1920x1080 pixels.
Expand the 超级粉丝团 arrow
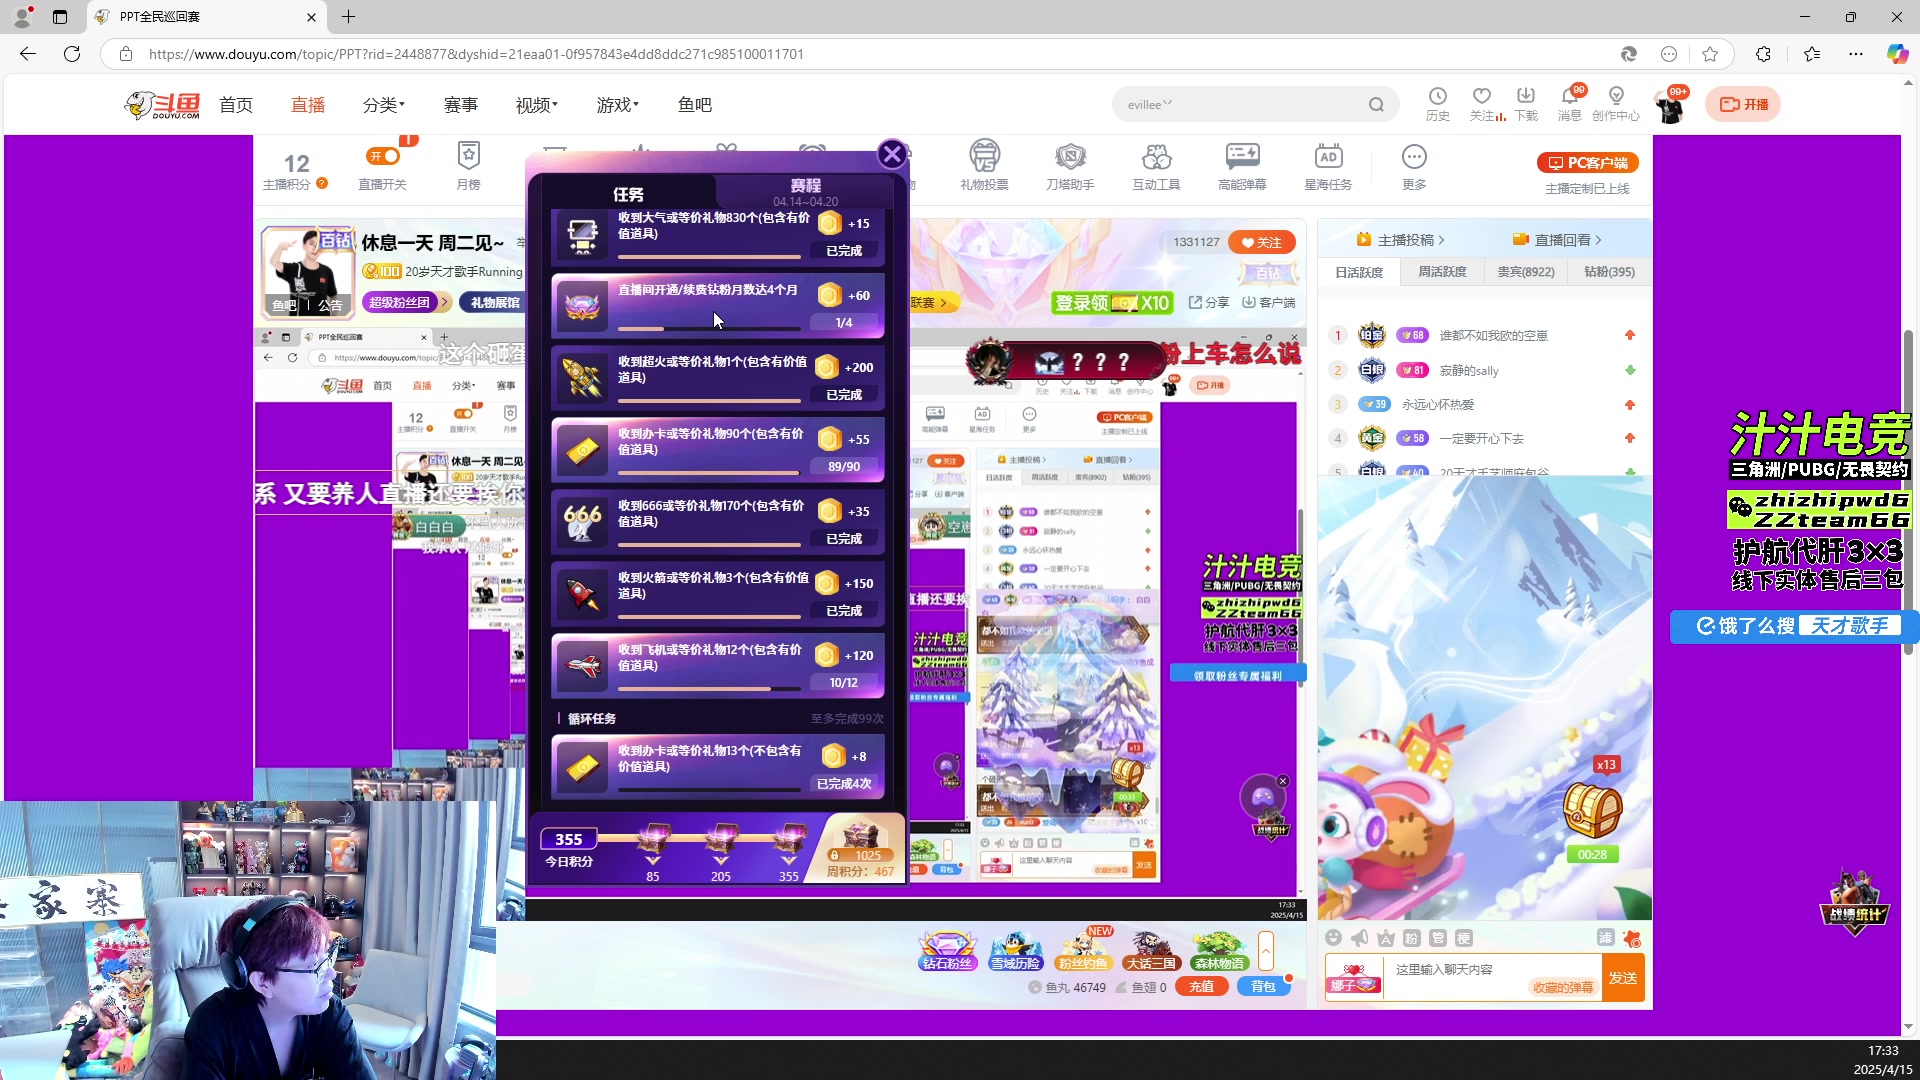pyautogui.click(x=444, y=302)
